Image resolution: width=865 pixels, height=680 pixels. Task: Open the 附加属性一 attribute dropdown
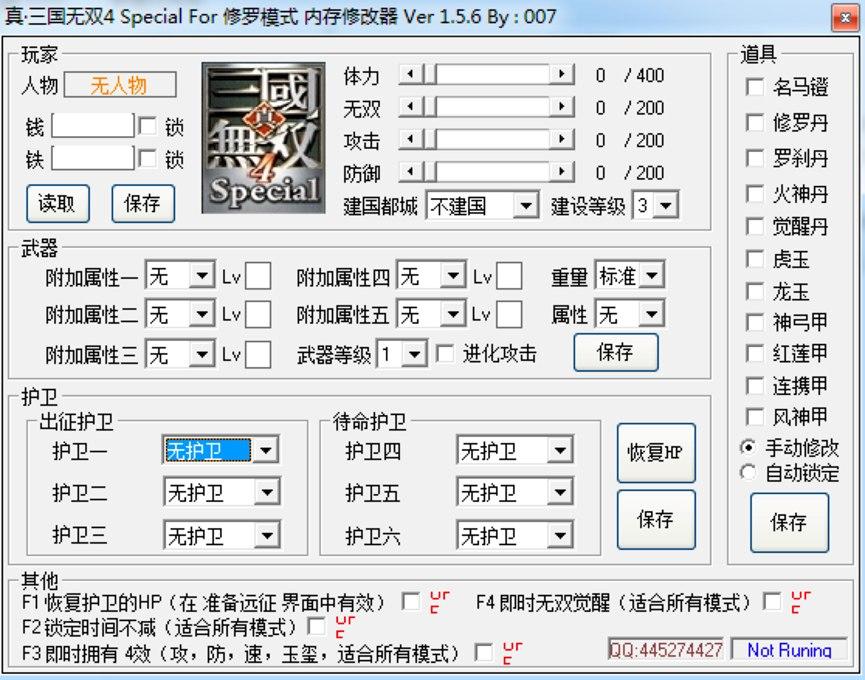tap(200, 274)
